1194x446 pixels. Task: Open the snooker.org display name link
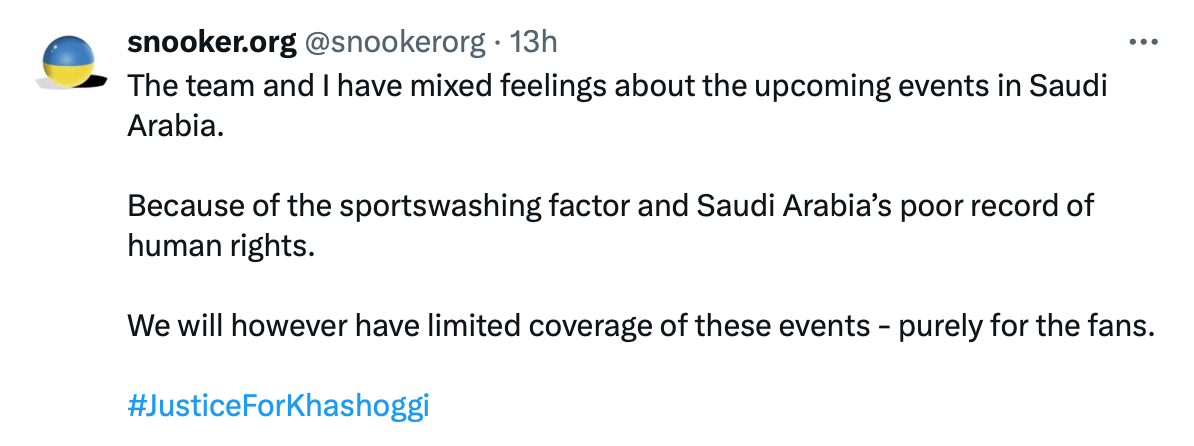pyautogui.click(x=212, y=43)
